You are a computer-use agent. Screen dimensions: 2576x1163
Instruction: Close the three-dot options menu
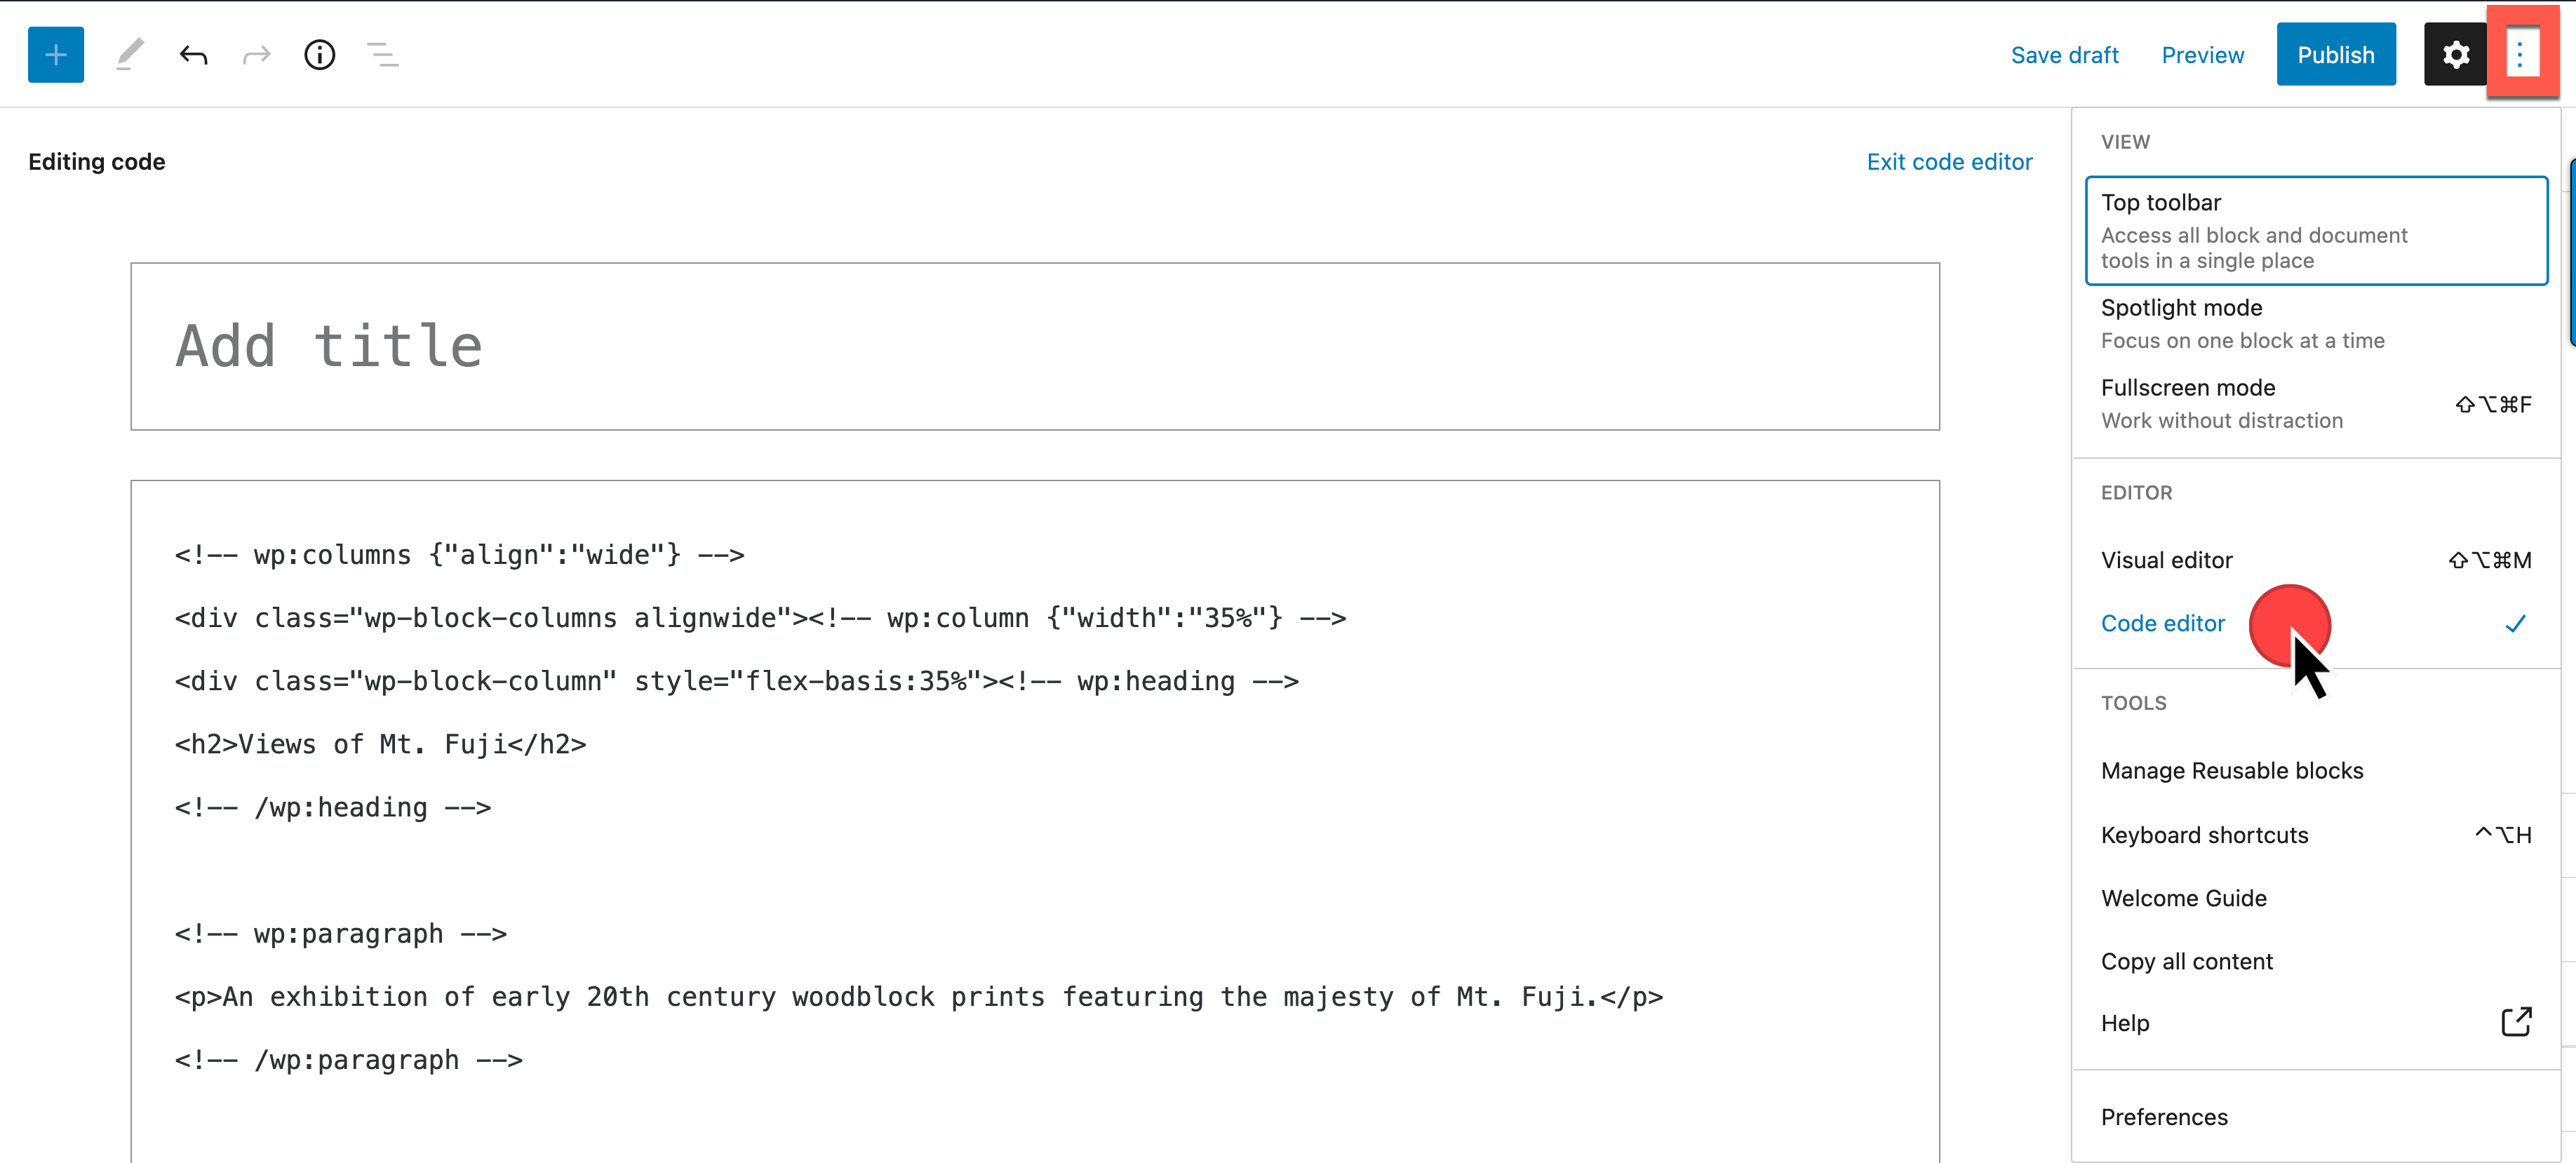tap(2521, 55)
